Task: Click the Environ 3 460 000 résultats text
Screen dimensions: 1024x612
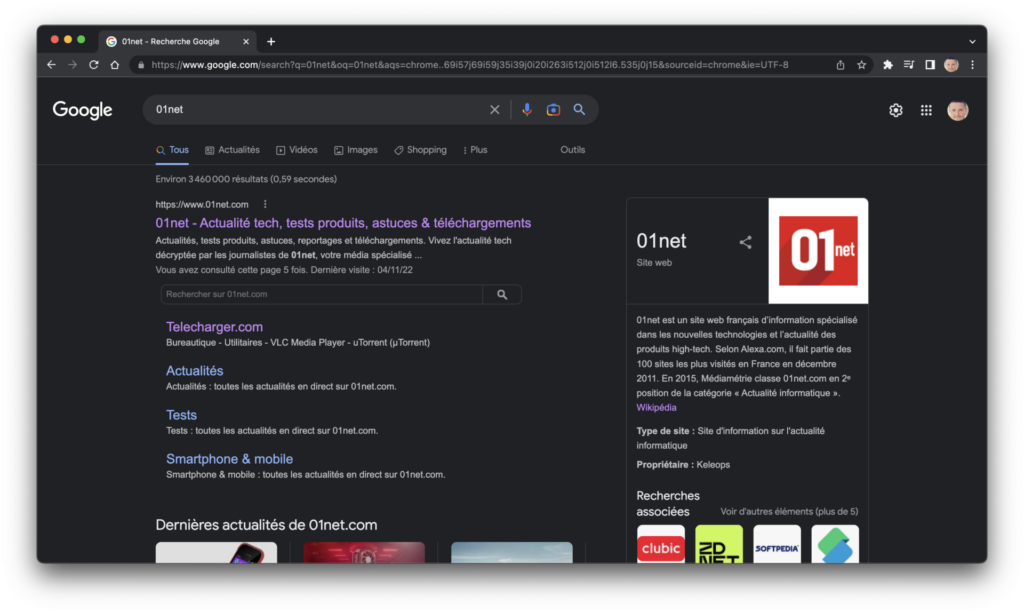Action: pyautogui.click(x=246, y=179)
